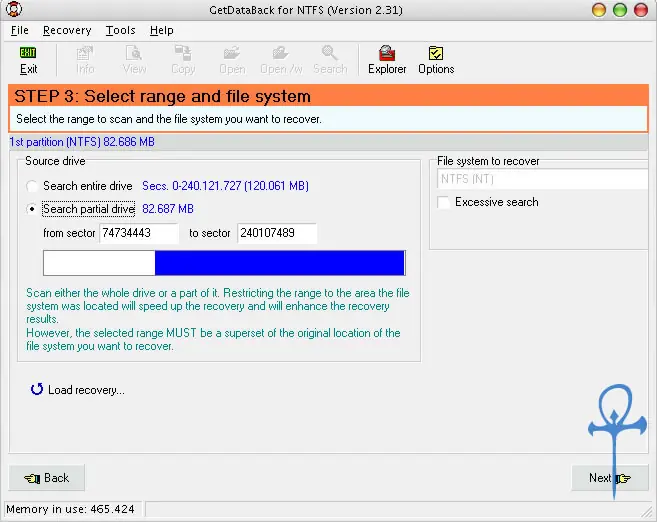The width and height of the screenshot is (657, 522).
Task: Select Search entire drive radio button
Action: pyautogui.click(x=32, y=186)
